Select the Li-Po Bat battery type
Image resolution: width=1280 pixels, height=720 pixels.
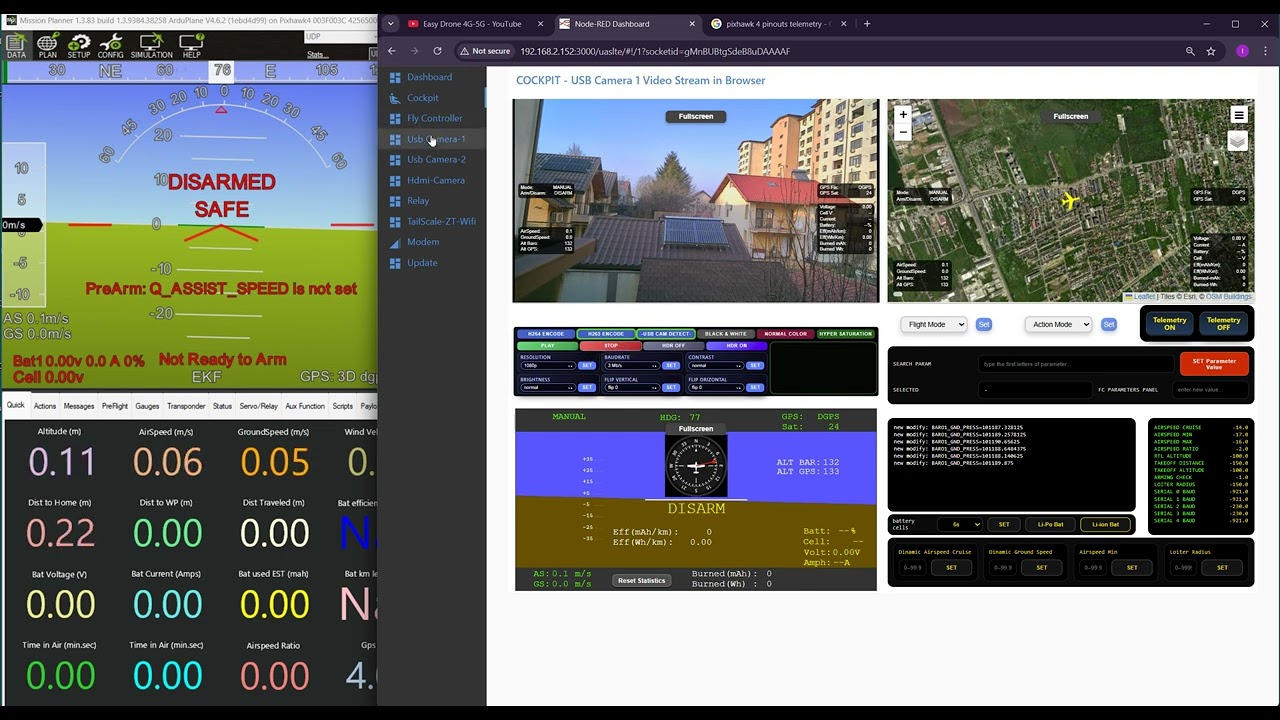[x=1050, y=524]
